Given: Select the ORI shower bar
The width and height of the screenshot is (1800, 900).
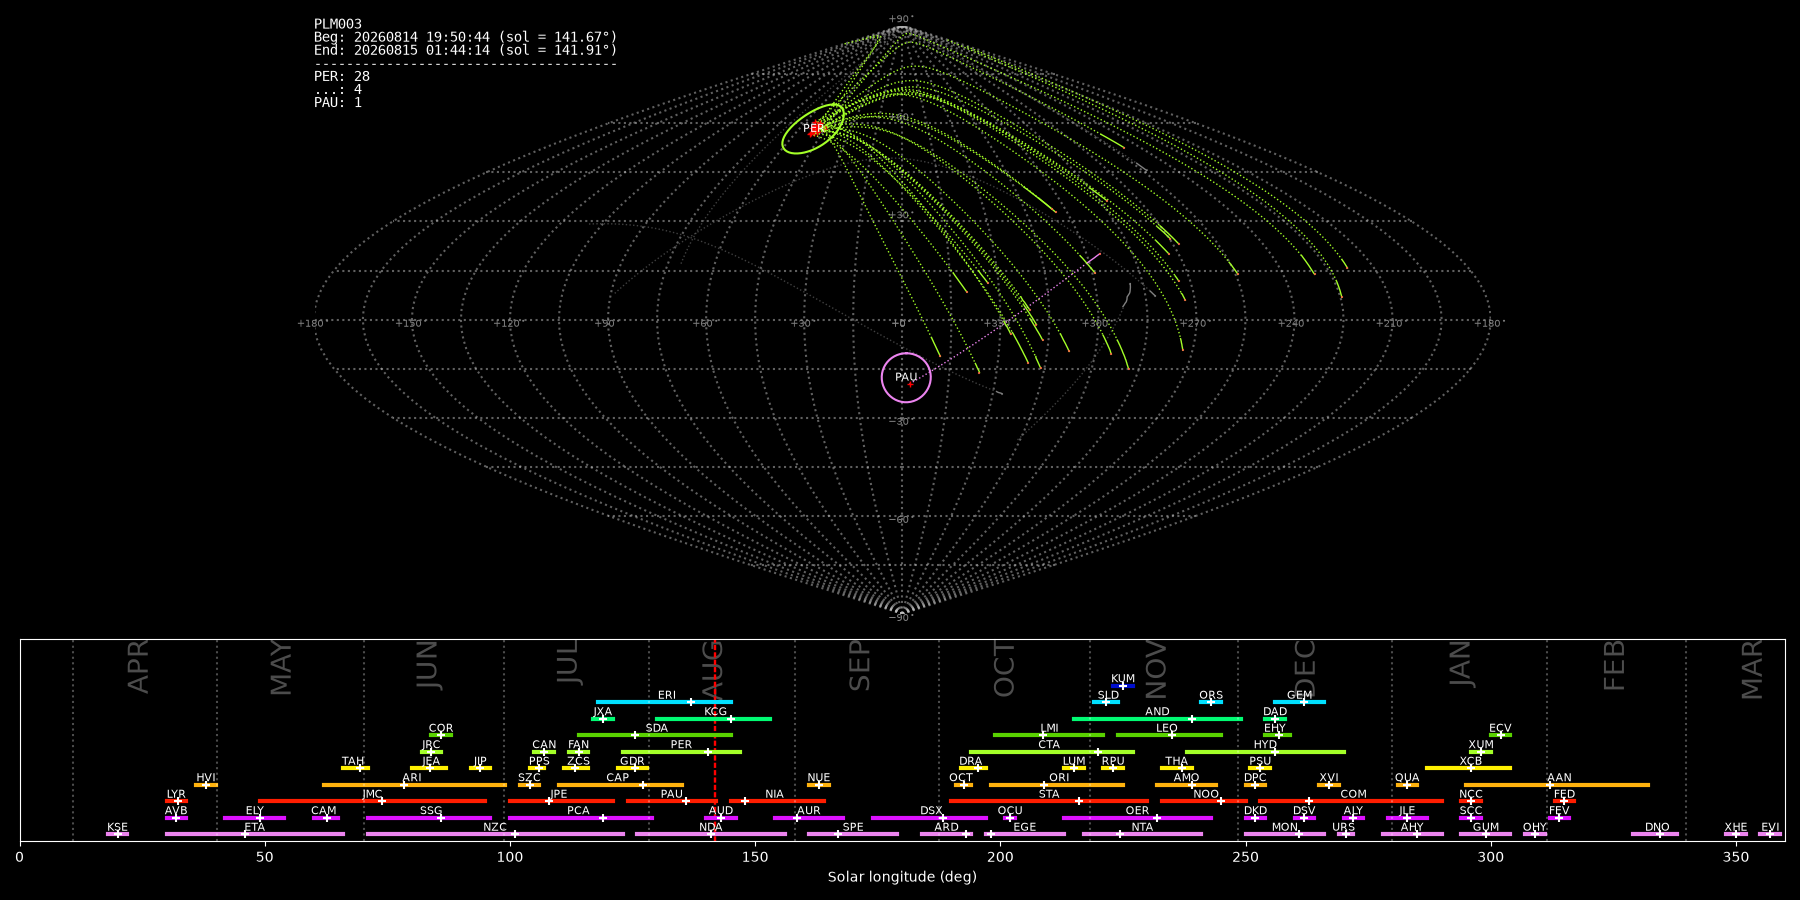Looking at the screenshot, I should click(x=1056, y=785).
